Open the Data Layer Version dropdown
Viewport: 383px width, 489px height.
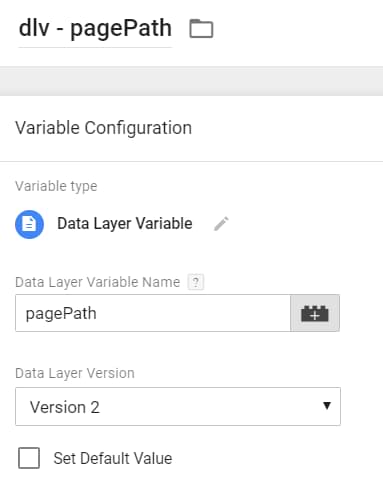pos(178,406)
